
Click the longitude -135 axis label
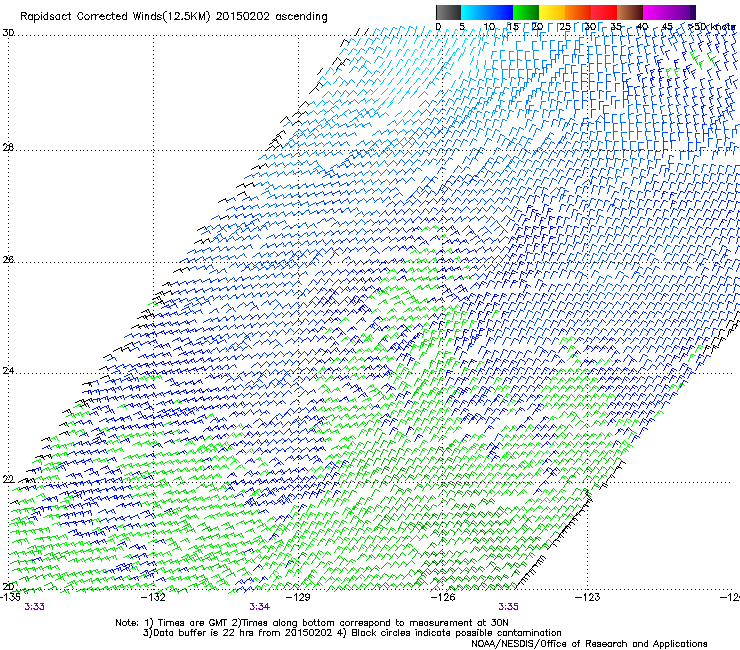click(x=10, y=597)
